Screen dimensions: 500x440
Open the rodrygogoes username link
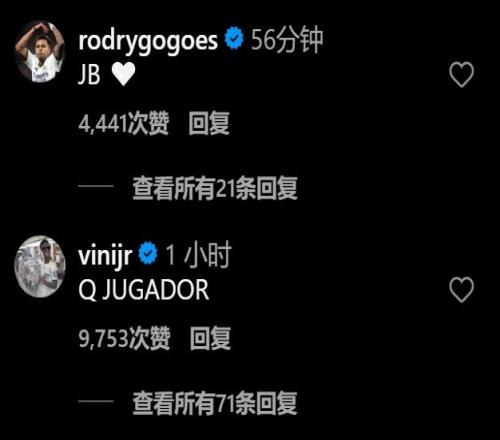148,41
